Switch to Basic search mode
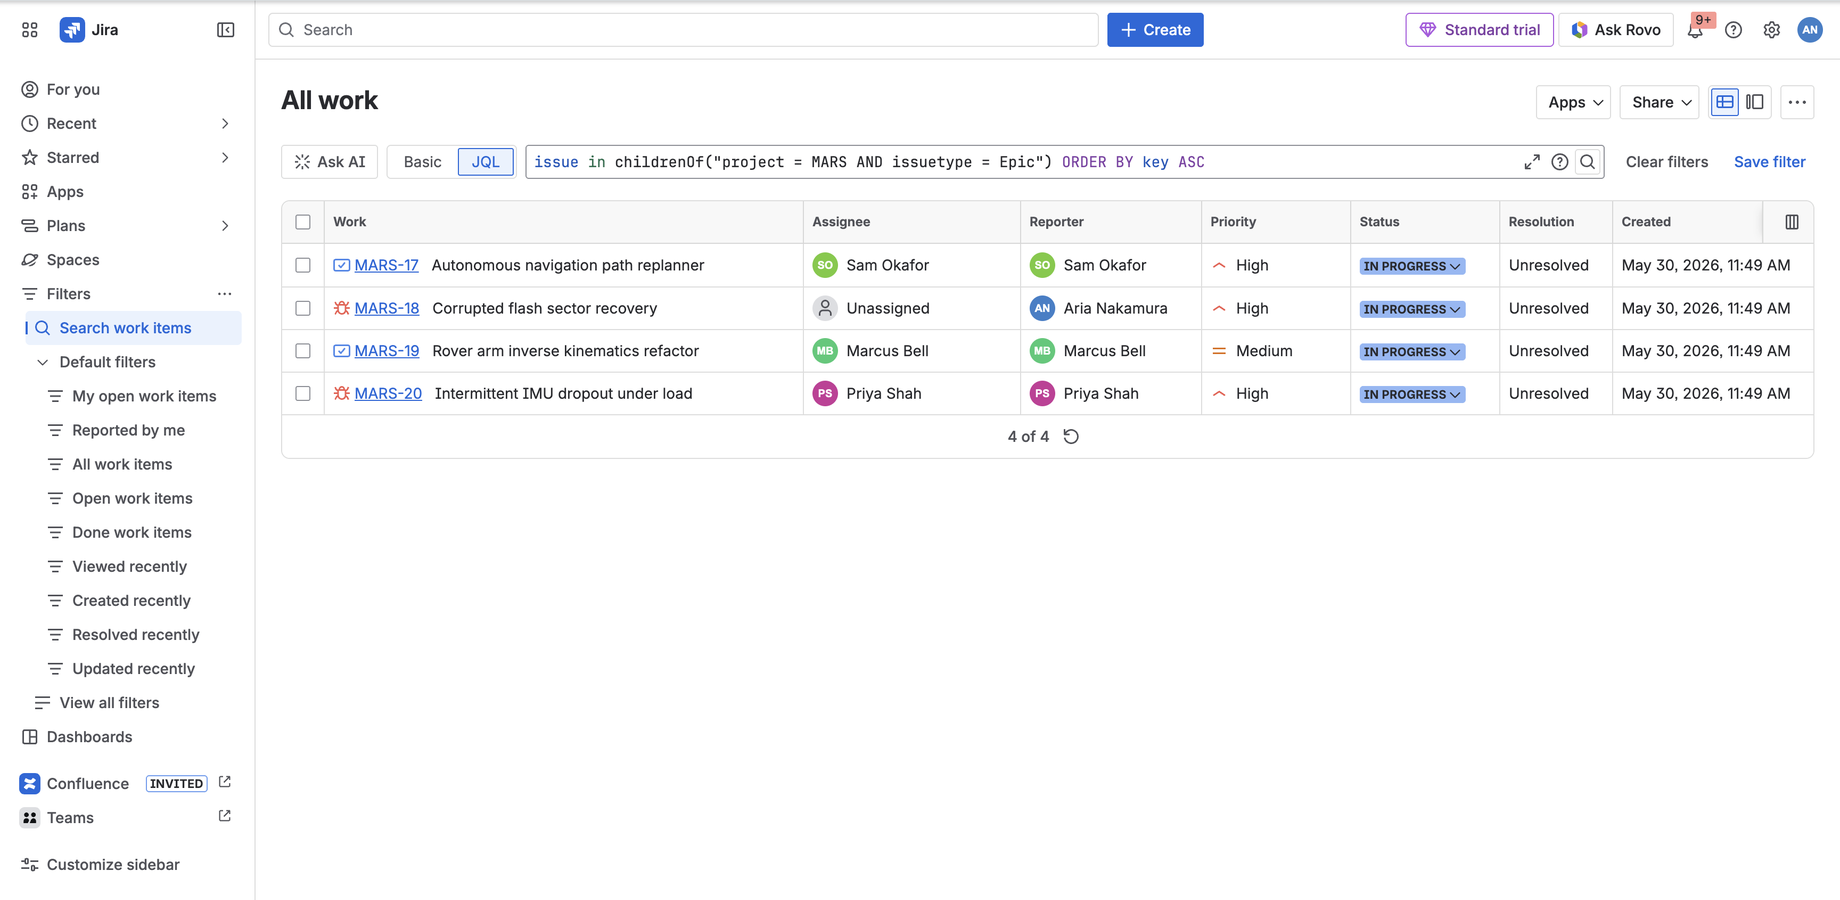The width and height of the screenshot is (1840, 900). click(422, 162)
